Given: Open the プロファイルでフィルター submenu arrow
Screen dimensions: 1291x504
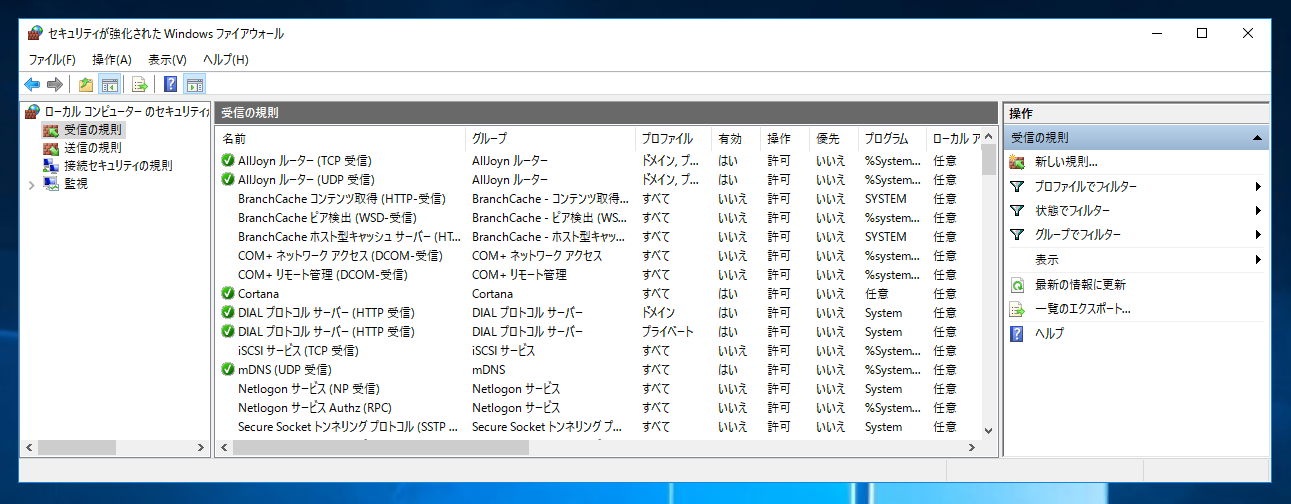Looking at the screenshot, I should click(x=1258, y=187).
